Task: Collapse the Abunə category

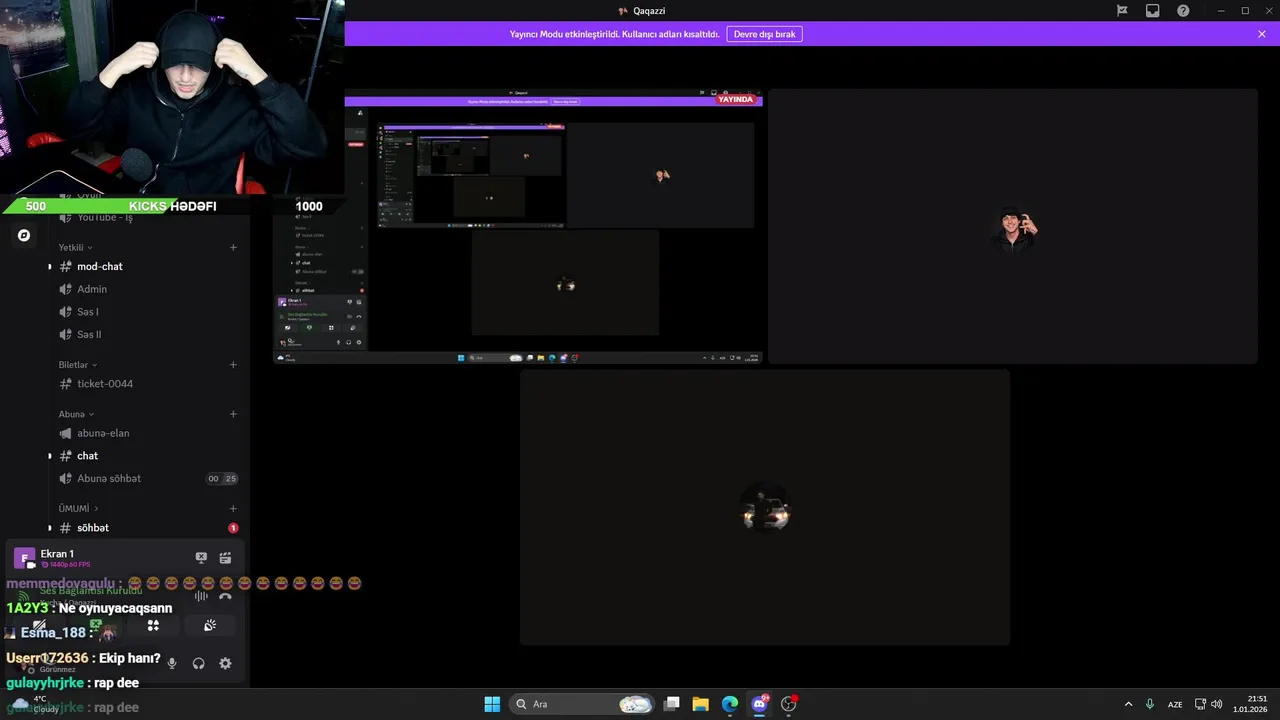Action: pos(76,414)
